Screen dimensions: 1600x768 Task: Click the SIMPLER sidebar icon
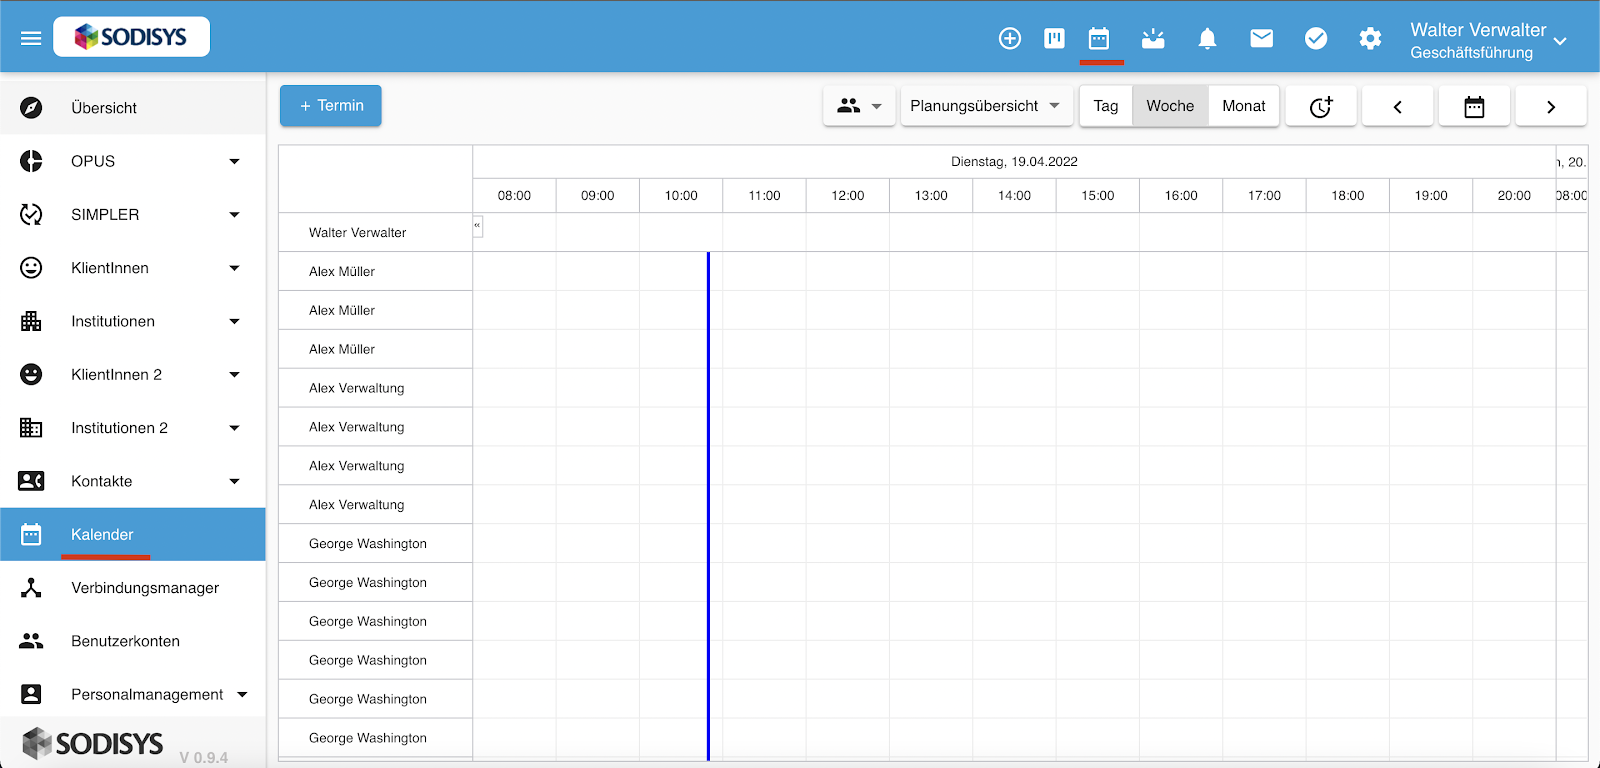coord(31,214)
